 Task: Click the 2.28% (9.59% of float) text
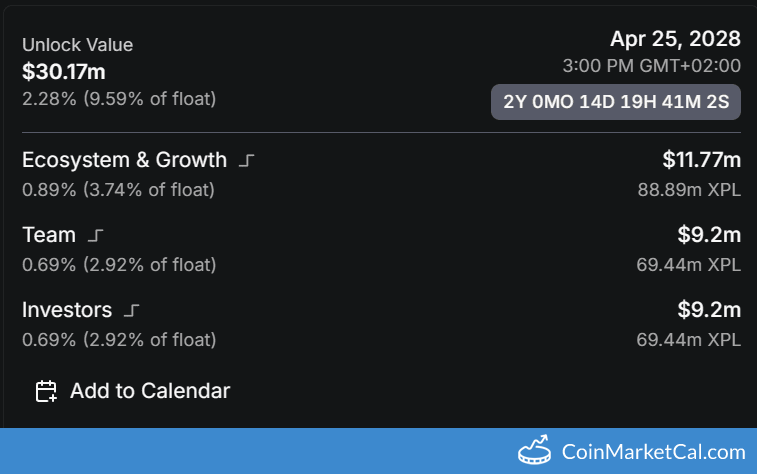coord(119,99)
